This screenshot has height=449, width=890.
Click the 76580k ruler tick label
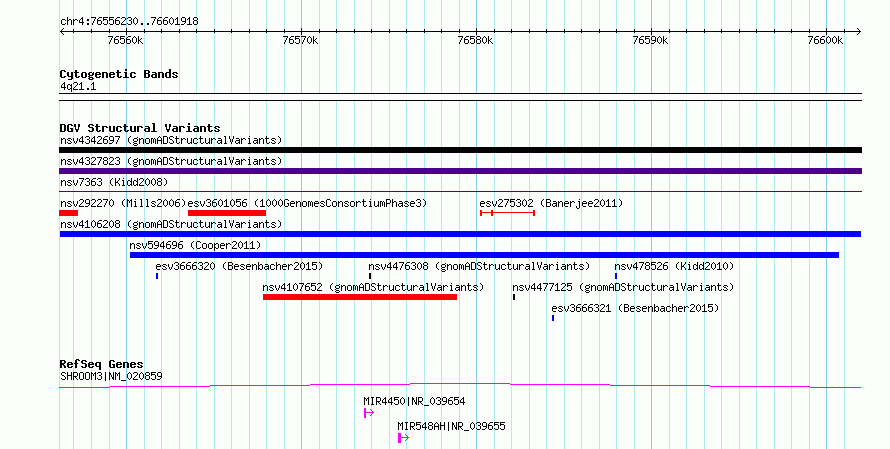pyautogui.click(x=476, y=41)
